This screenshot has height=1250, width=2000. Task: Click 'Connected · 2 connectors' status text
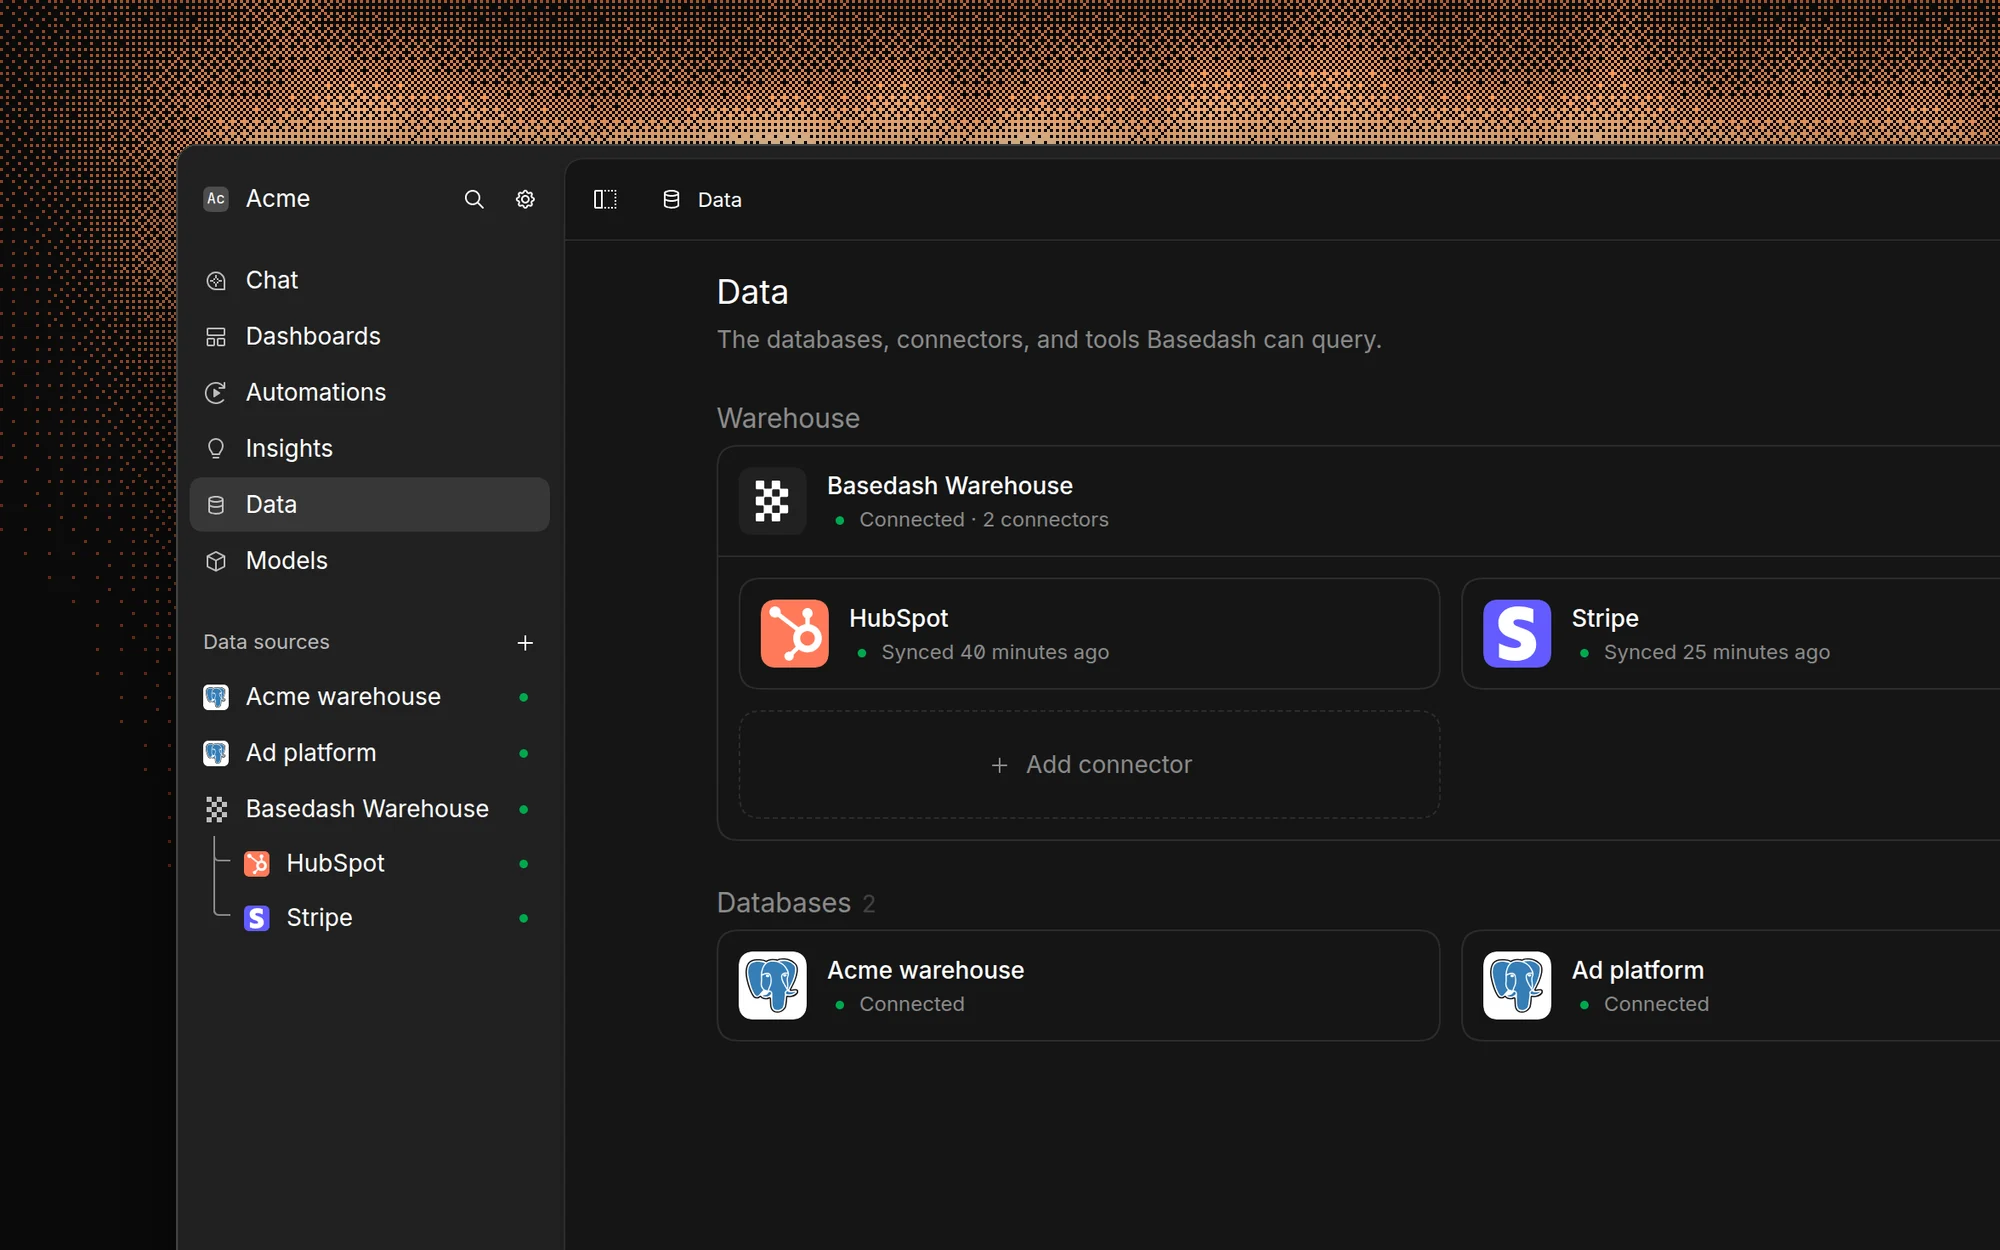[x=984, y=520]
